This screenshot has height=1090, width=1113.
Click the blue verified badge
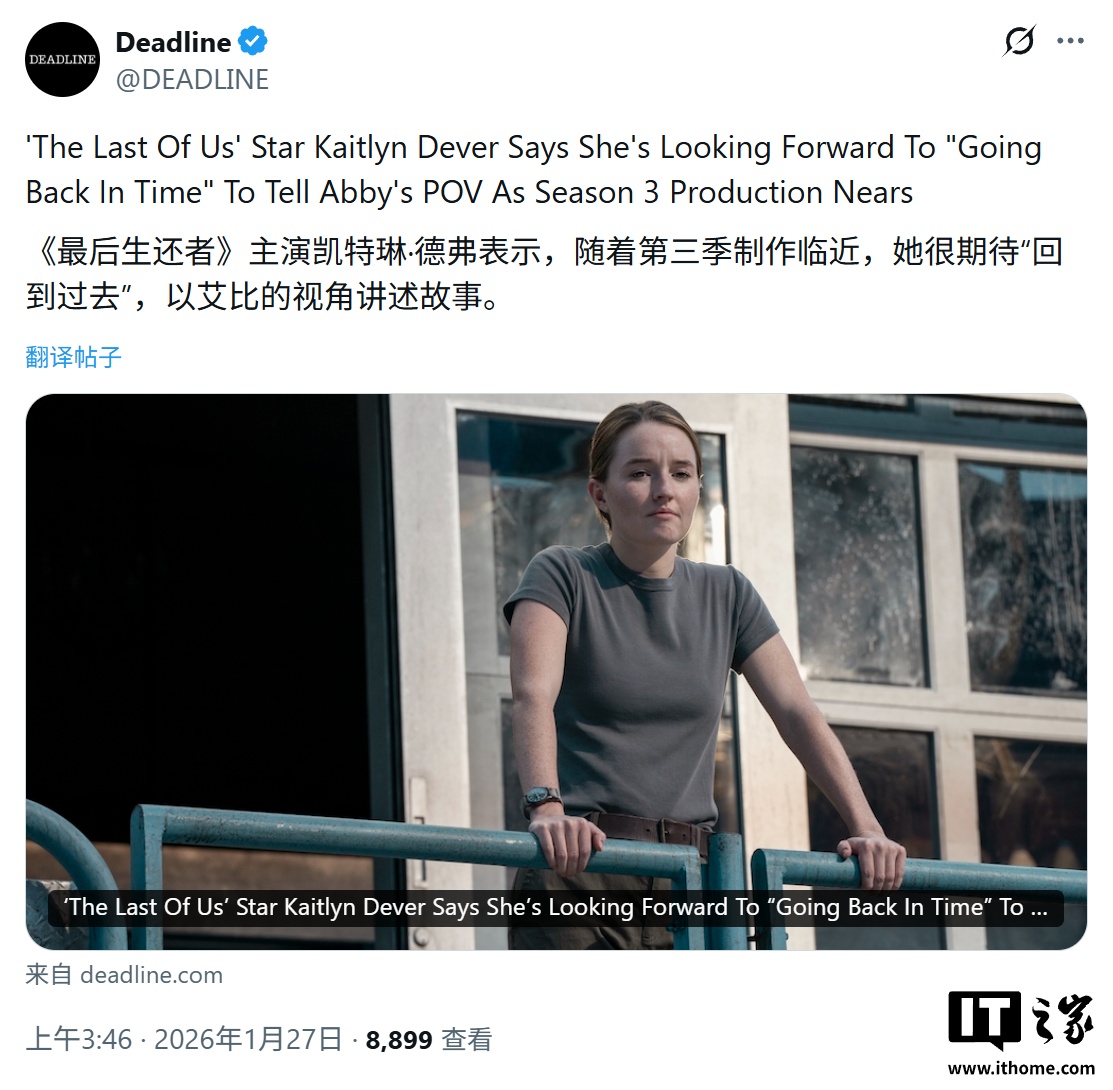tap(253, 41)
